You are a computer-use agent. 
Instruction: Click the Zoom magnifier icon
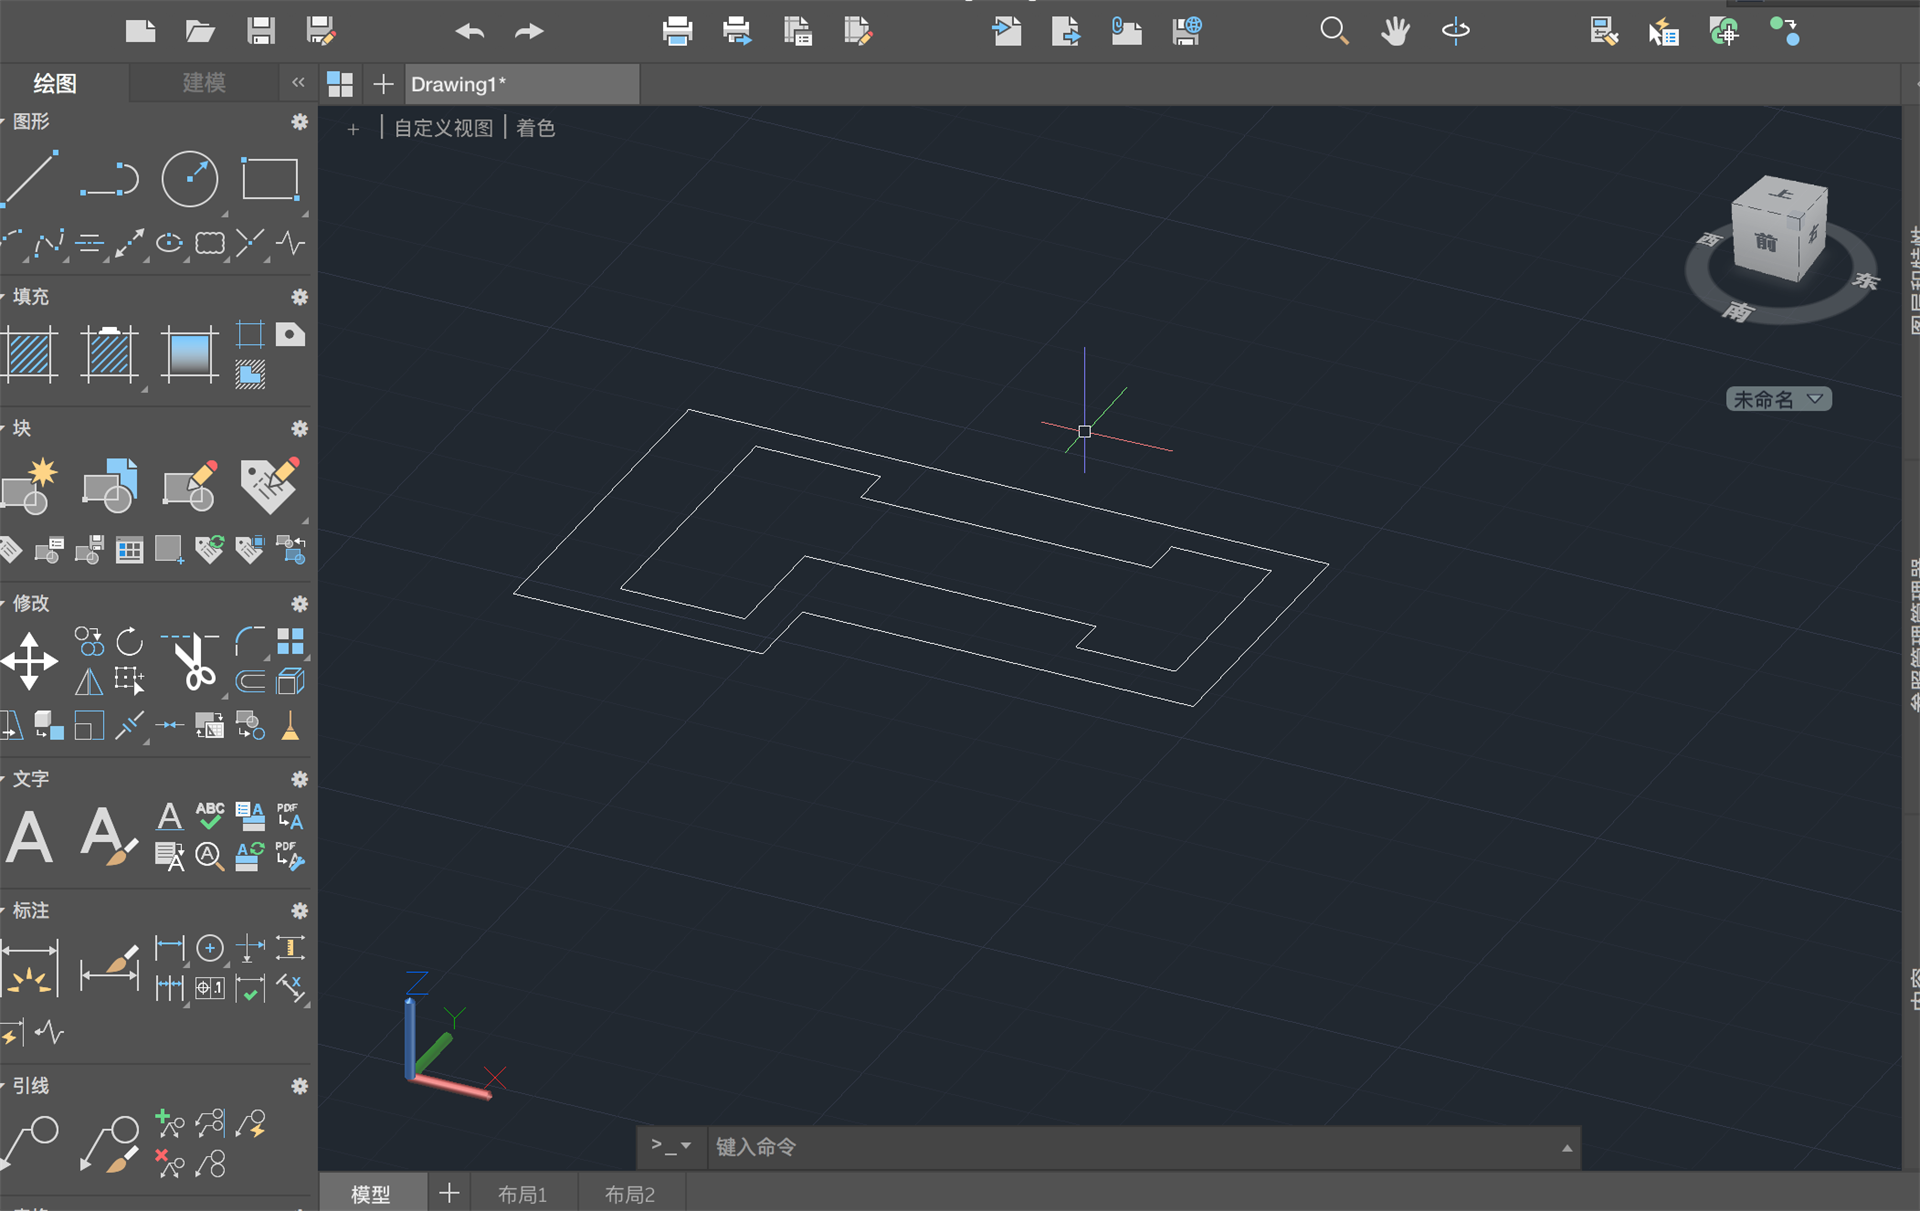pos(1334,31)
